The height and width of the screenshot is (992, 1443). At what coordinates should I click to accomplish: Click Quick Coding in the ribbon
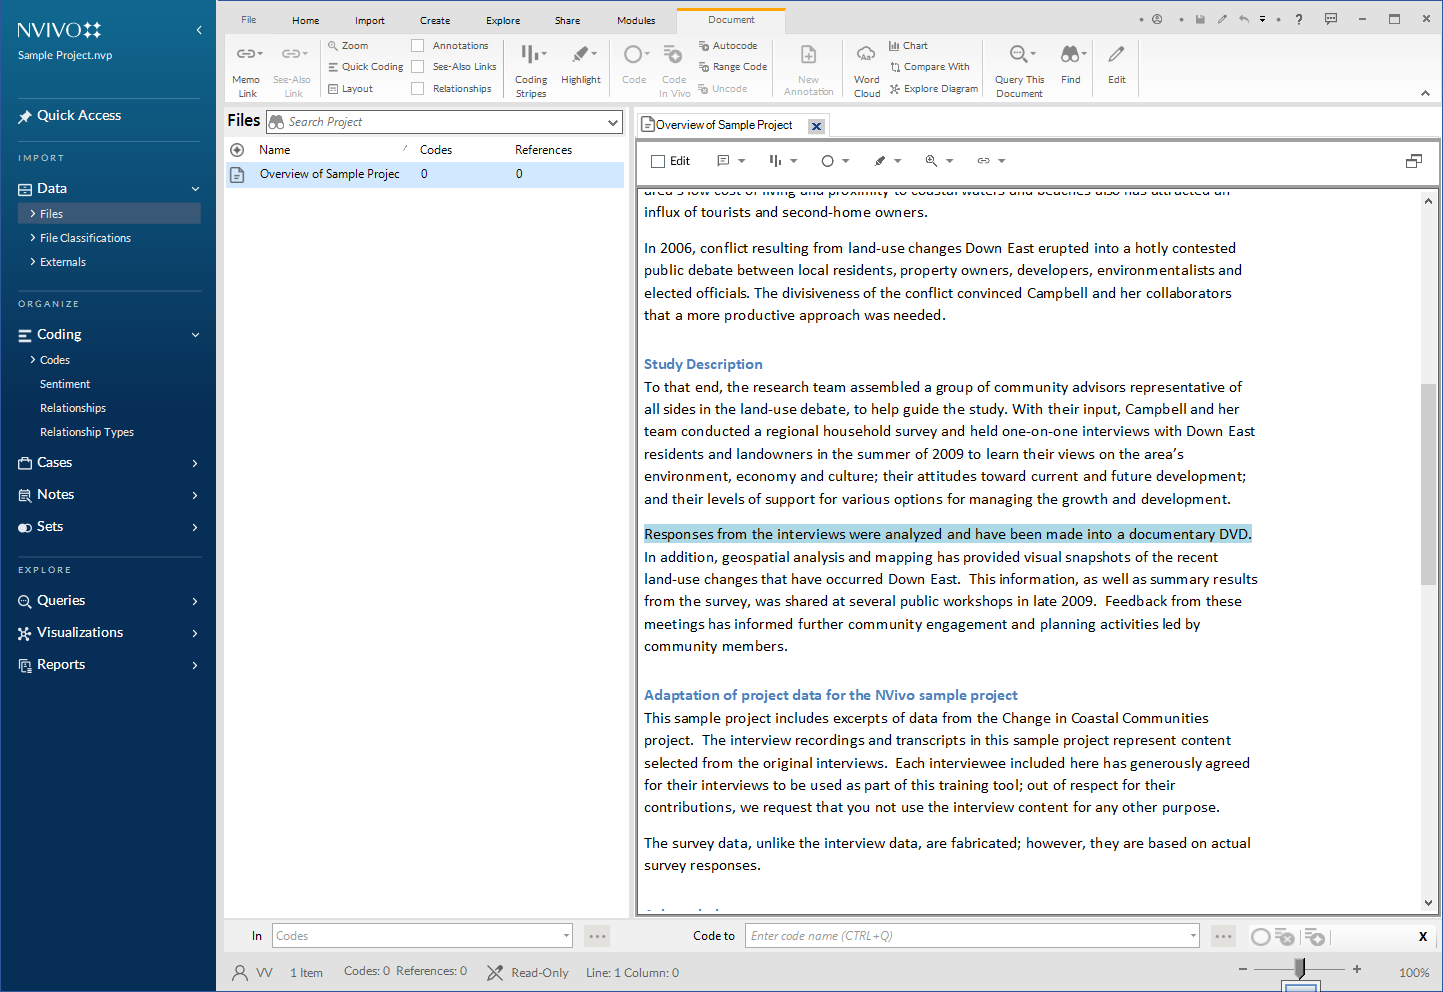[365, 67]
